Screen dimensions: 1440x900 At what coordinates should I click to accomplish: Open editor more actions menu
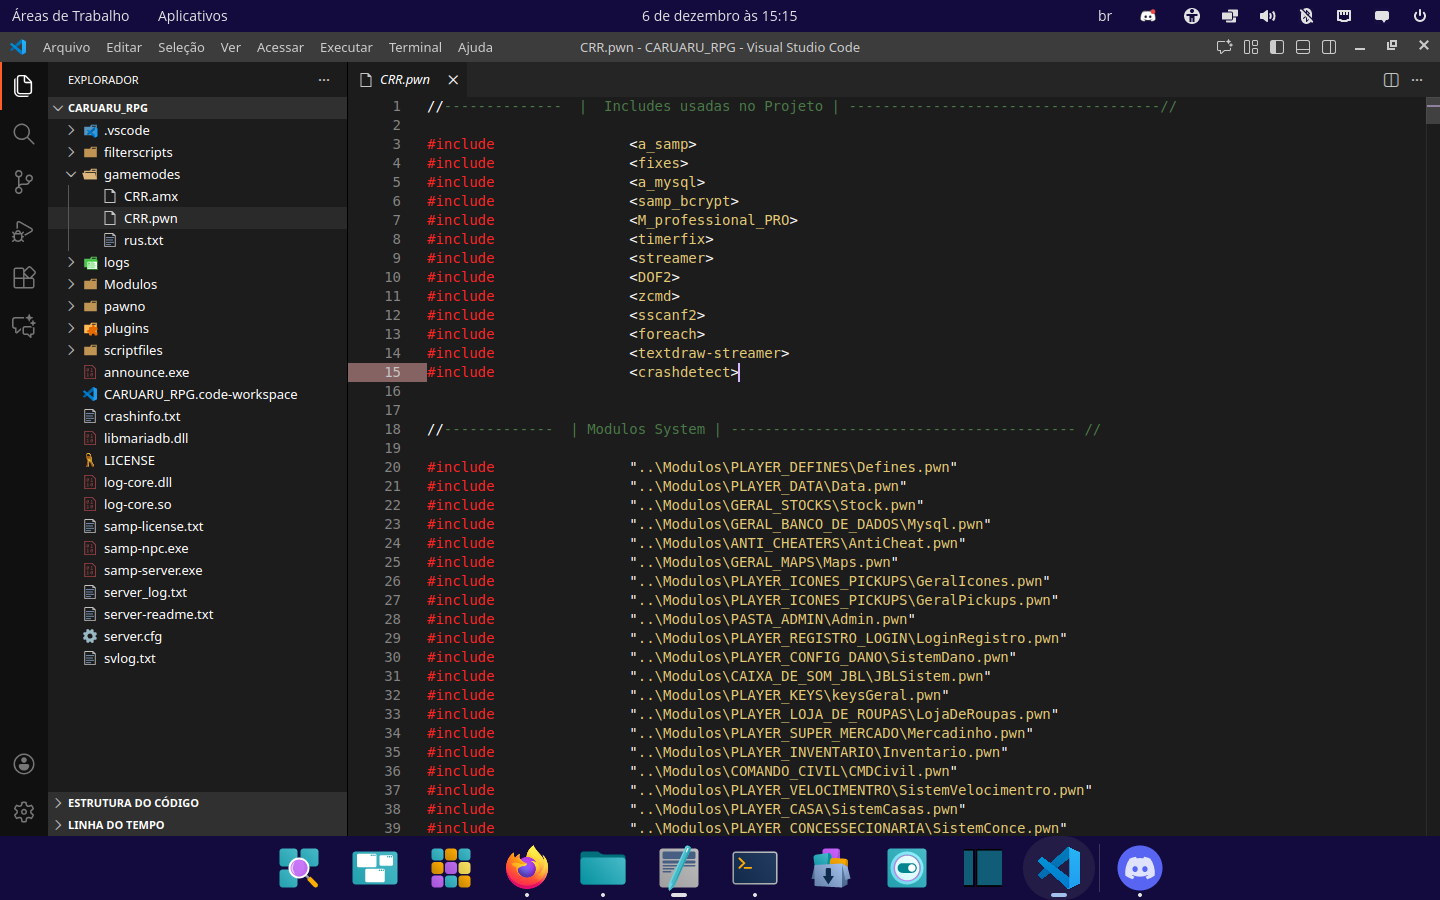(x=1417, y=80)
